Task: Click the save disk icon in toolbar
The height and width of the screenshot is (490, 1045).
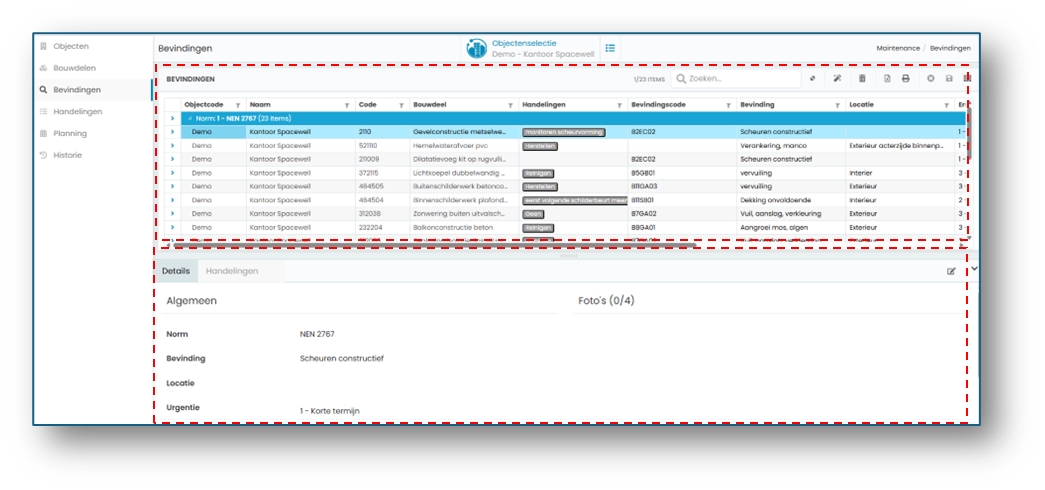Action: (x=949, y=79)
